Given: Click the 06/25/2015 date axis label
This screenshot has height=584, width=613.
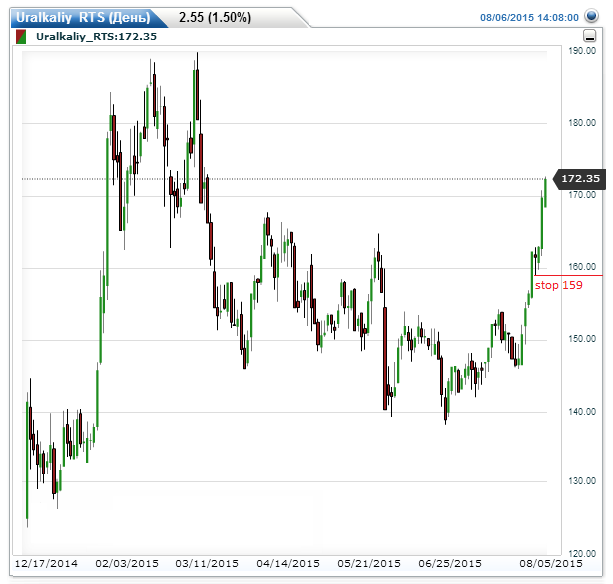Looking at the screenshot, I should tap(450, 564).
